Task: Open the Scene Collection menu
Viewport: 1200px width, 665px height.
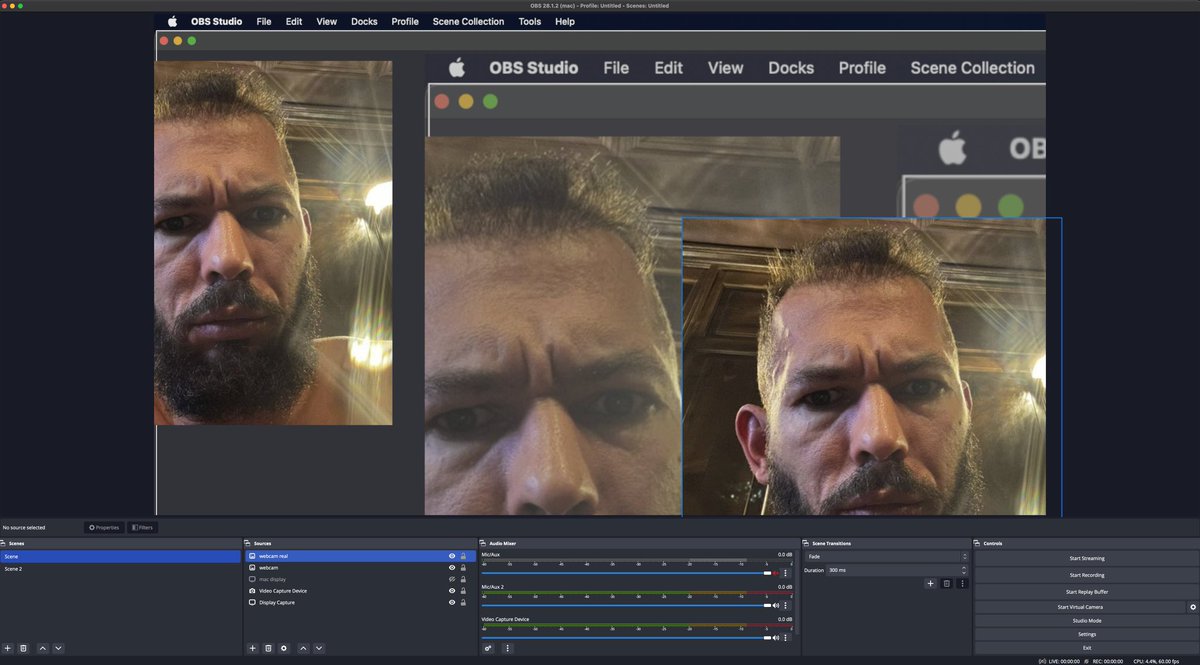Action: [468, 21]
